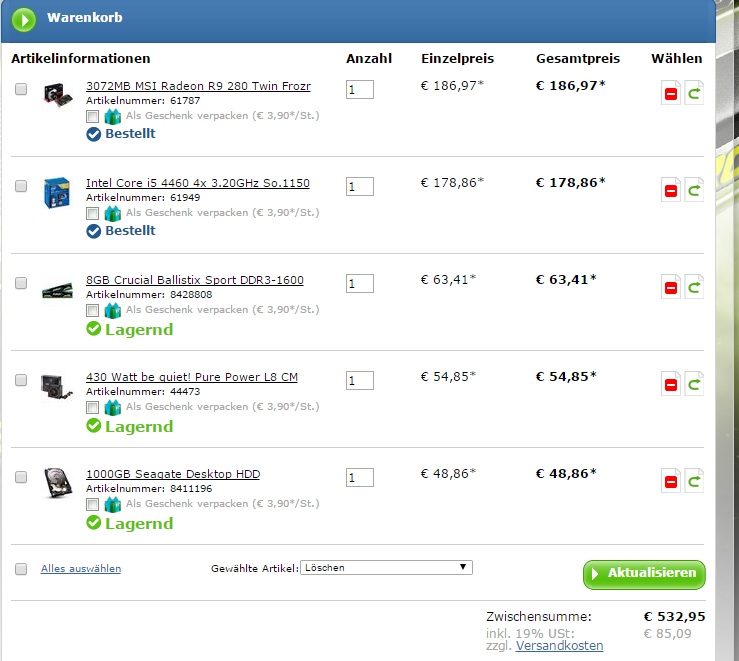The width and height of the screenshot is (739, 661).
Task: Click the Zwischensumme € 532,95 amount
Action: (674, 617)
